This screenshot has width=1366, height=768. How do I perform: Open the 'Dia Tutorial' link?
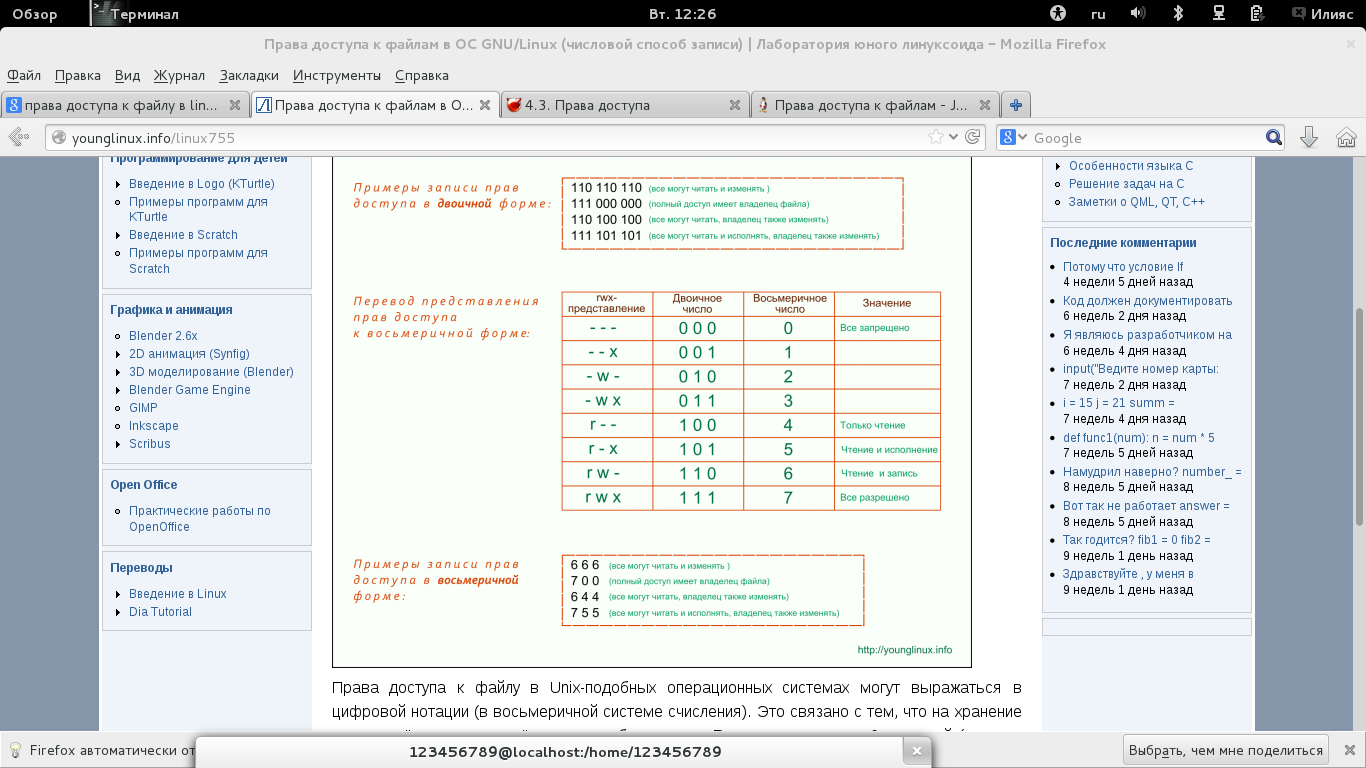pos(160,612)
